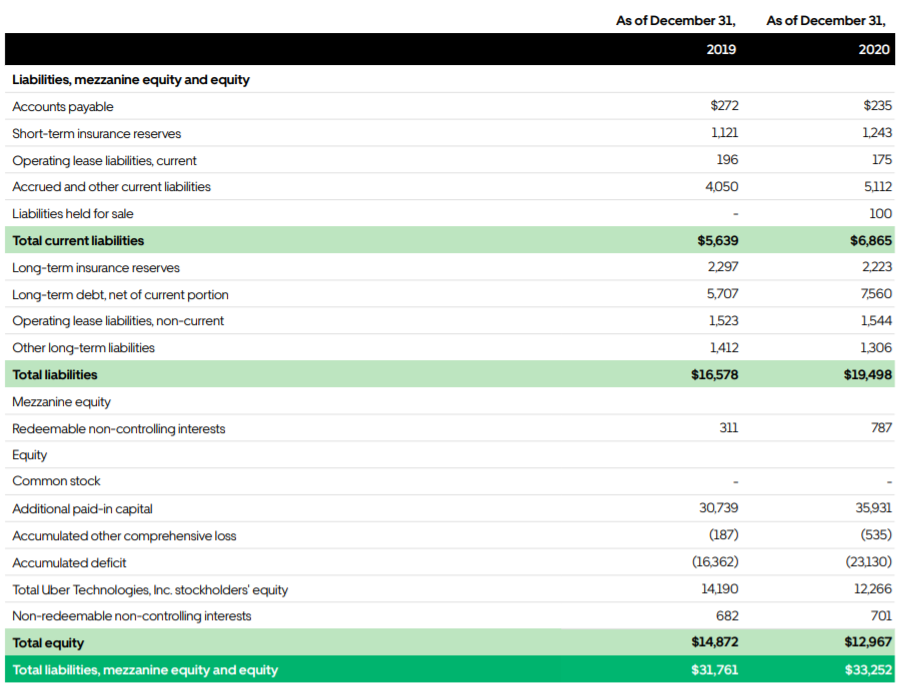Click 'Operating lease liabilities, non-current' label
Image resolution: width=901 pixels, height=687 pixels.
point(118,321)
